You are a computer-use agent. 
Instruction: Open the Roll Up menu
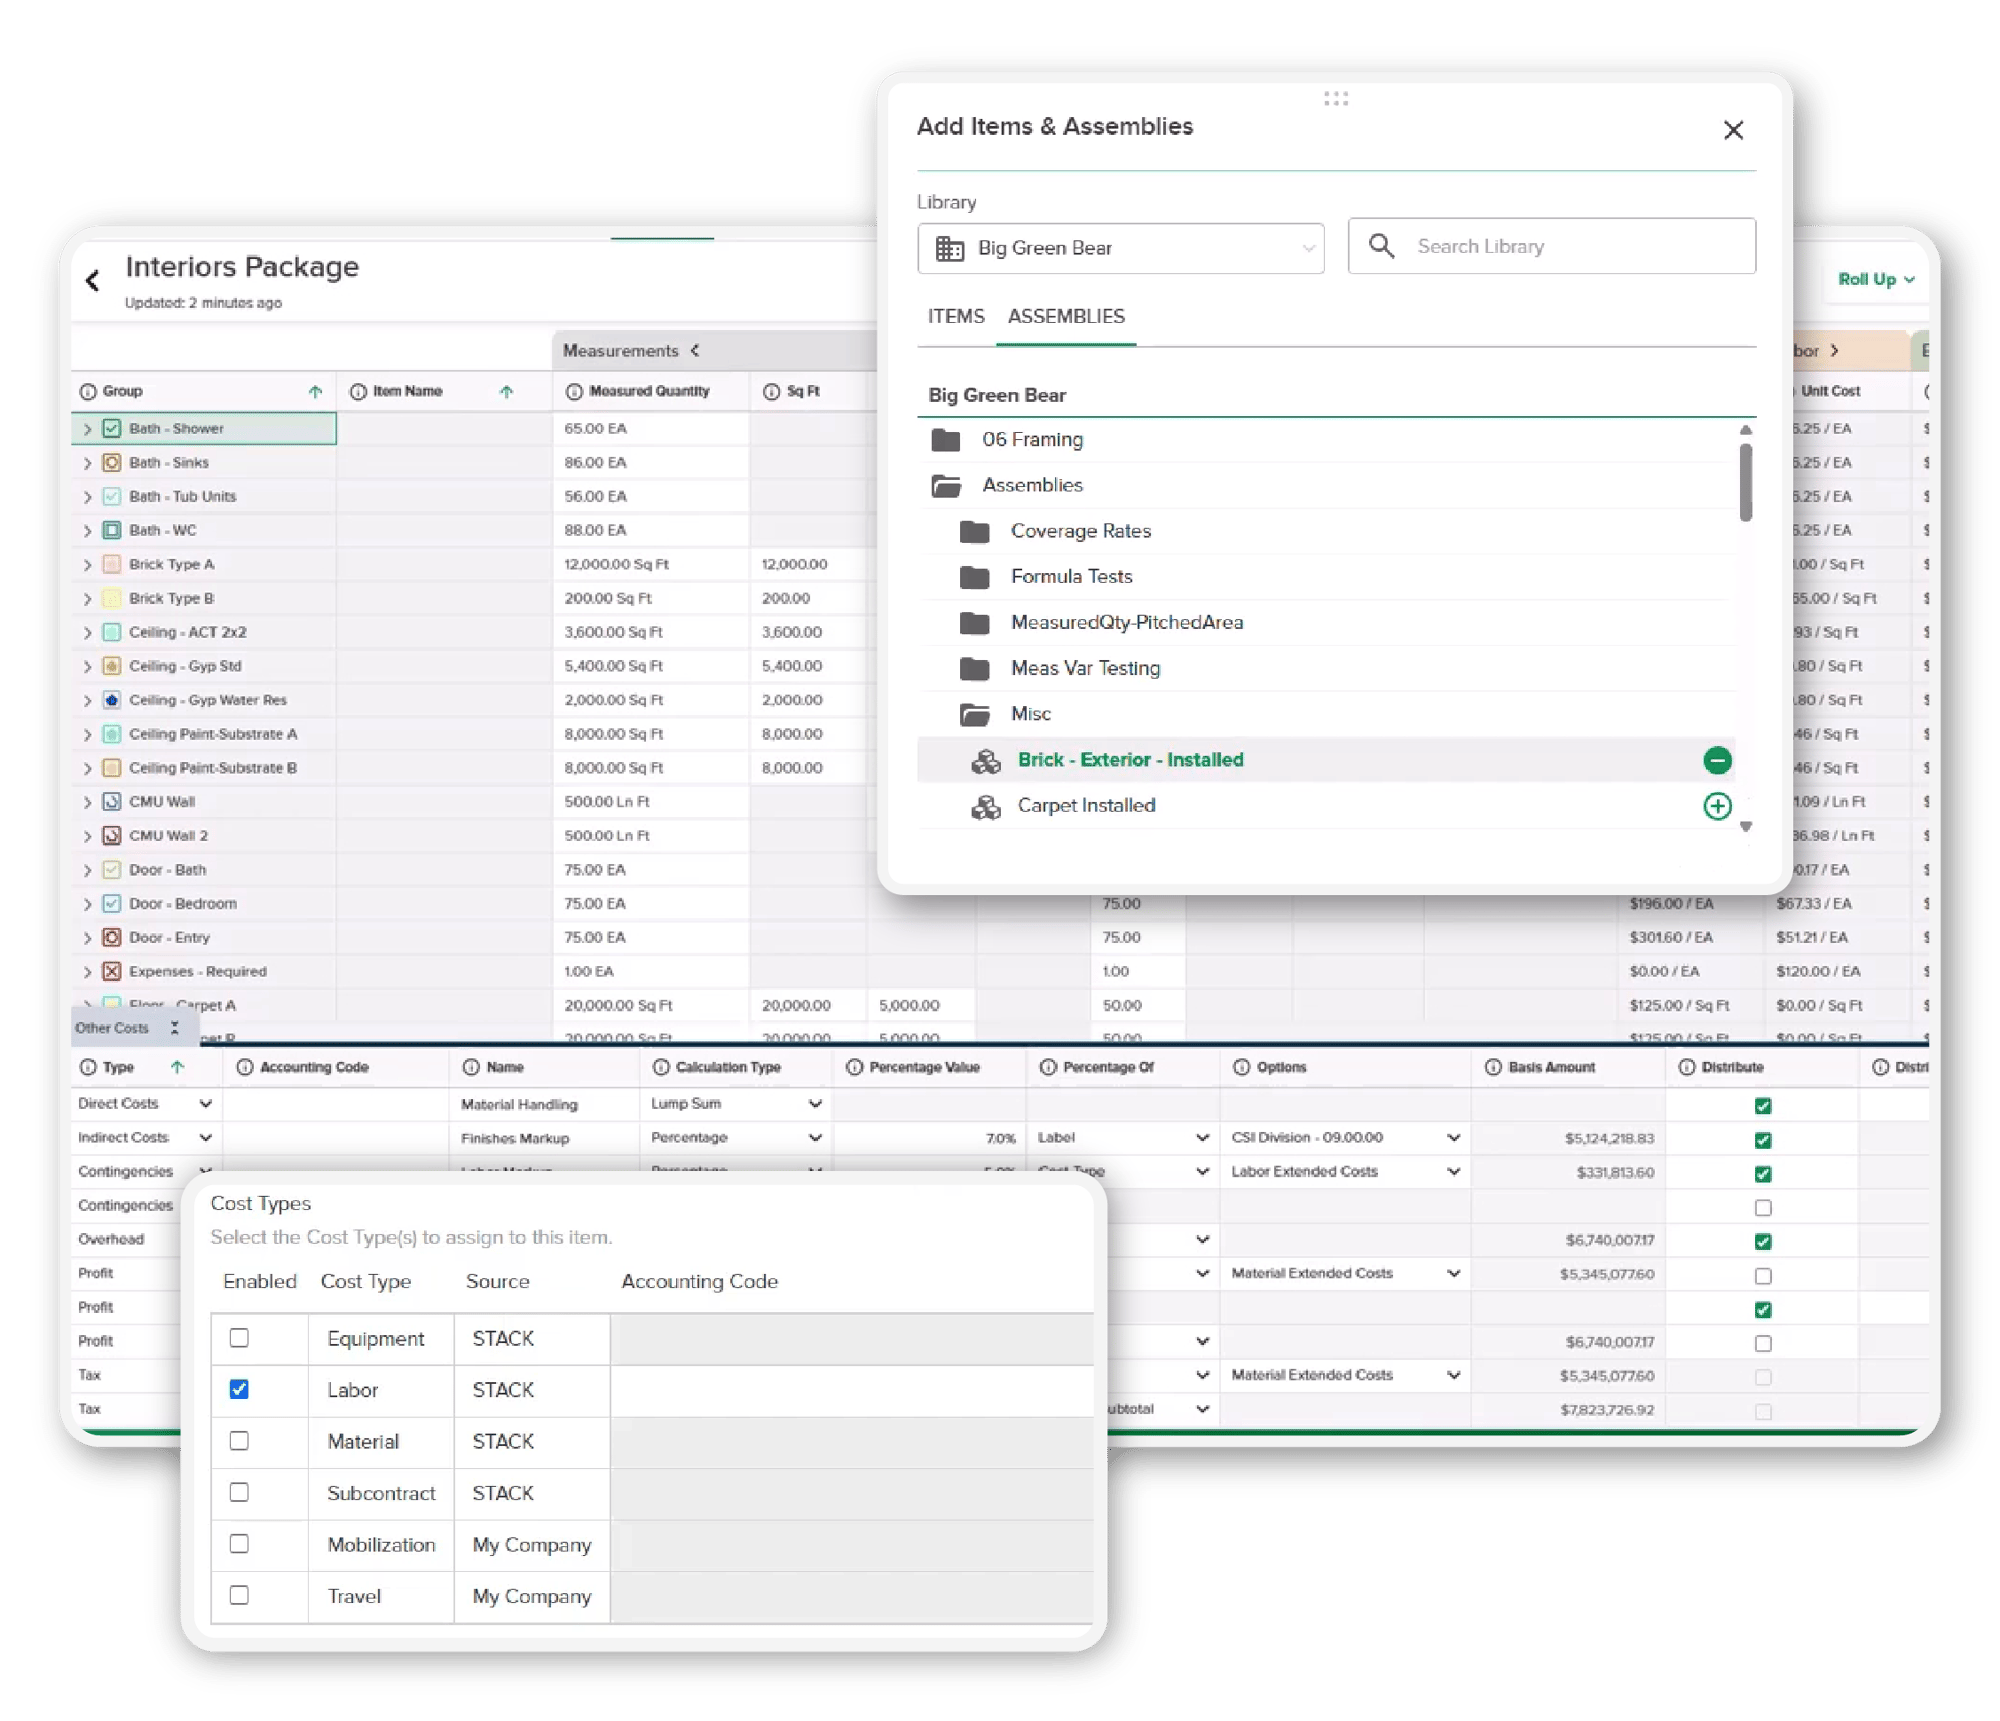point(1875,279)
